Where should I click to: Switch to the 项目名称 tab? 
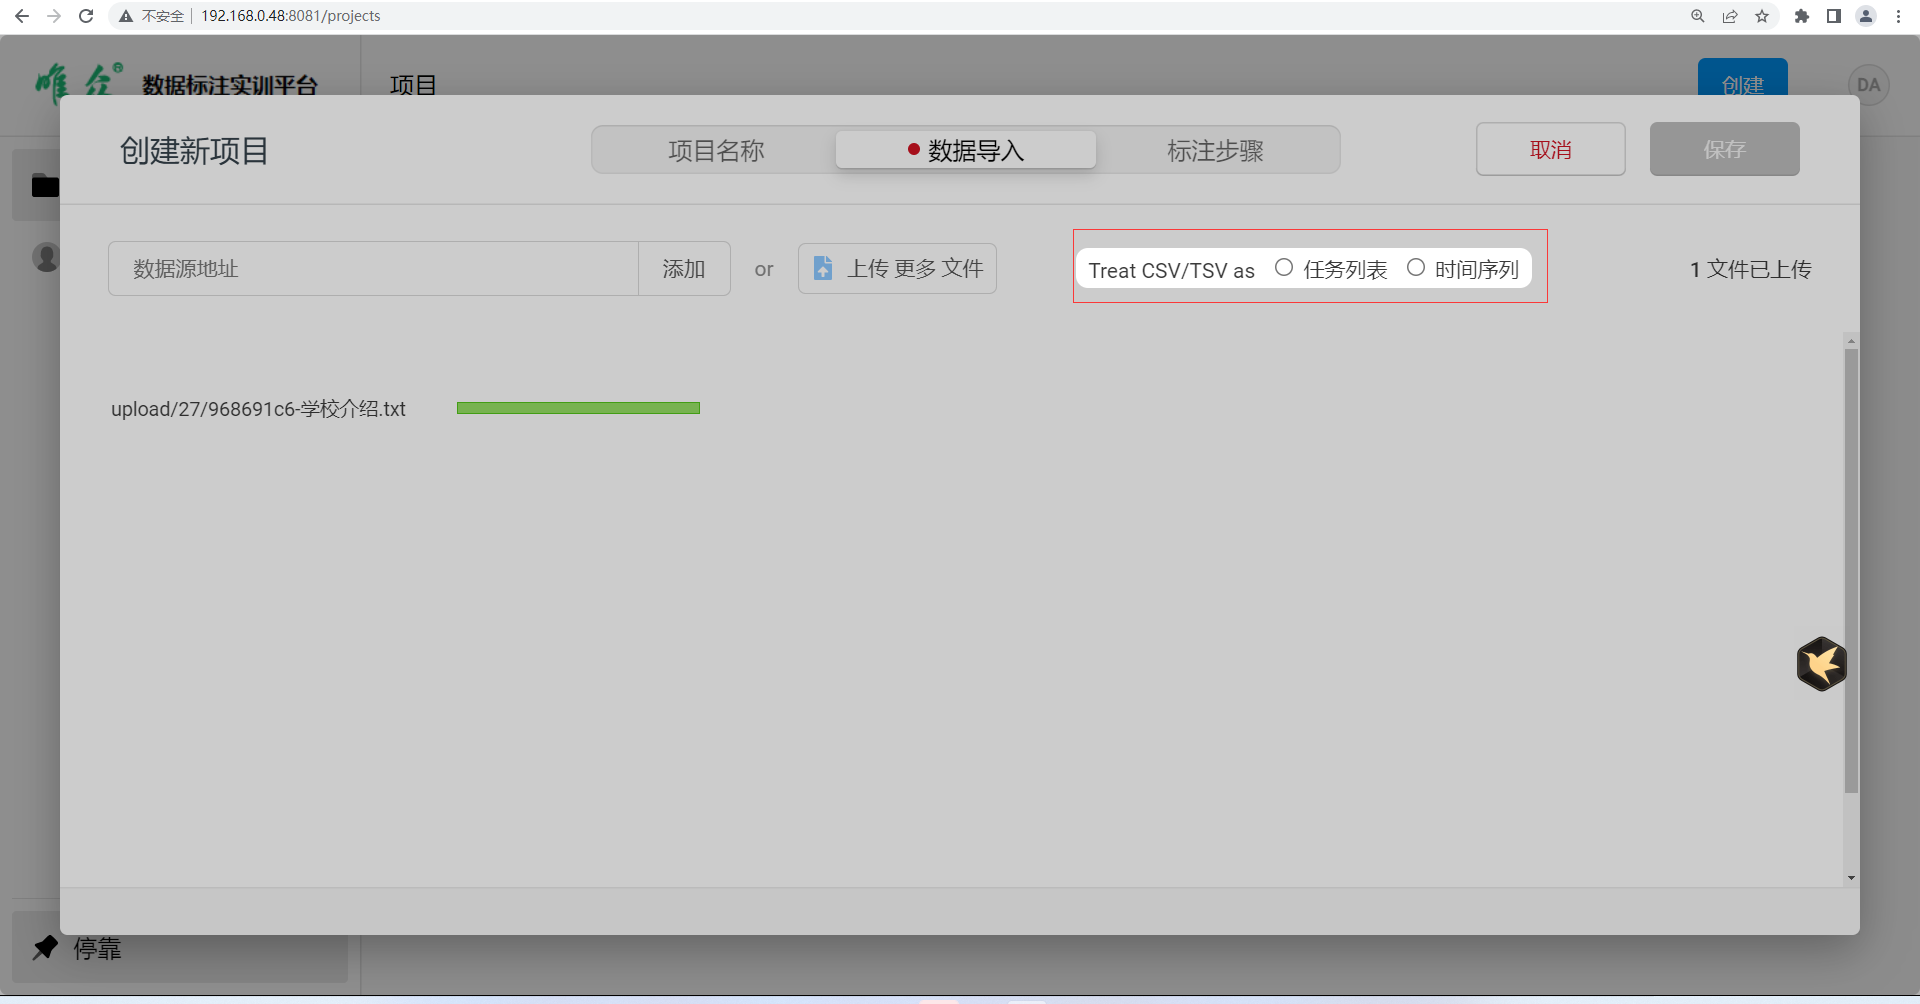716,150
